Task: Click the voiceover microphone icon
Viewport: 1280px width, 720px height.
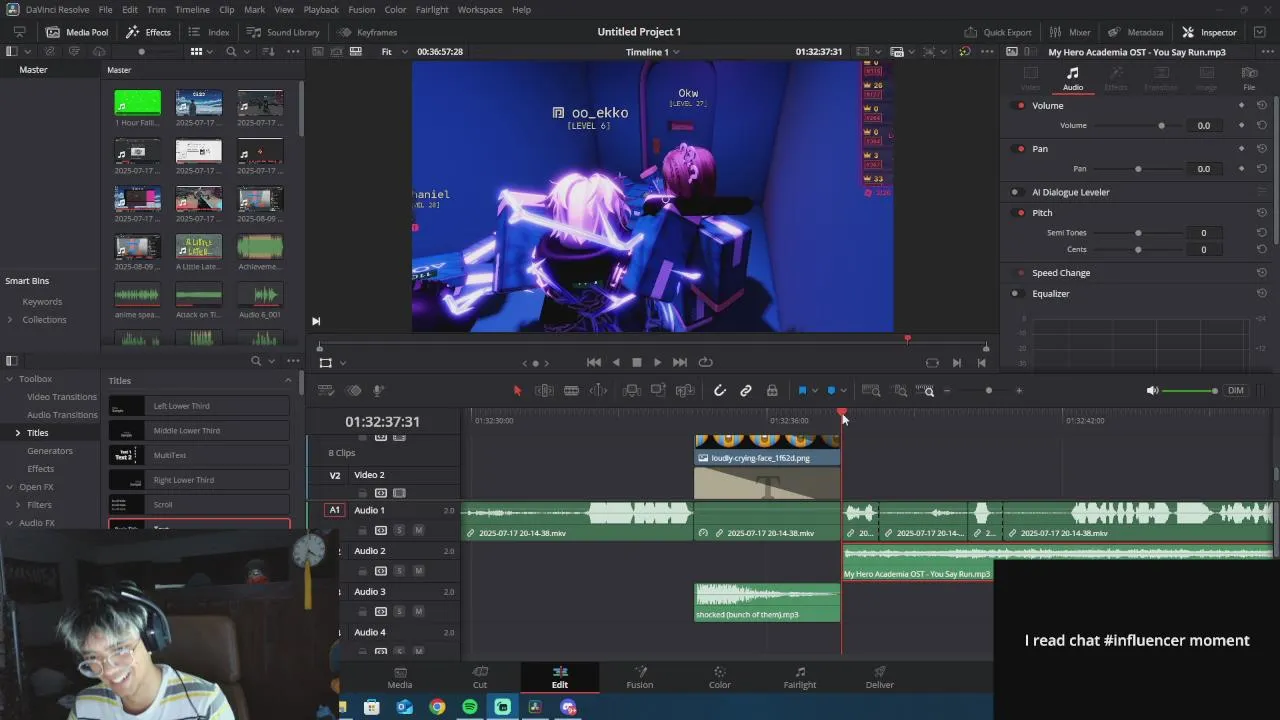Action: click(379, 391)
